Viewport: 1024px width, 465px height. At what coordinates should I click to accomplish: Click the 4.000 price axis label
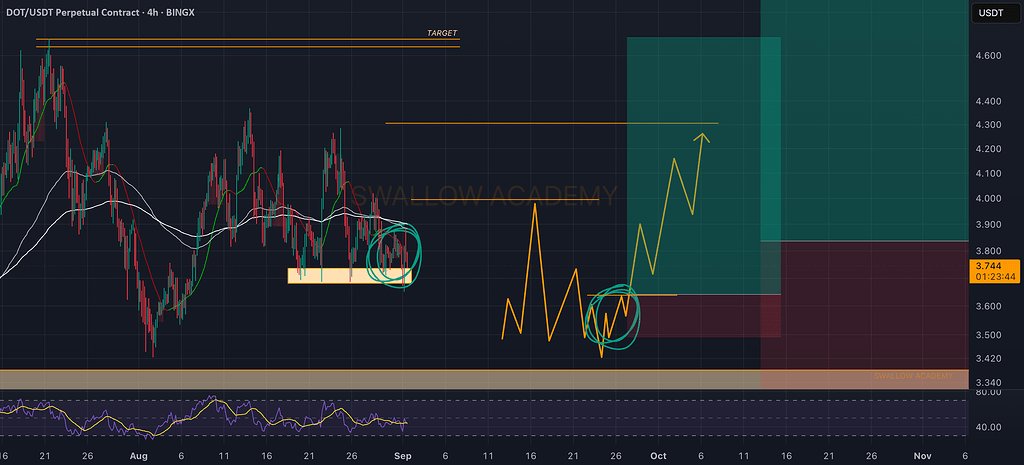tap(989, 199)
